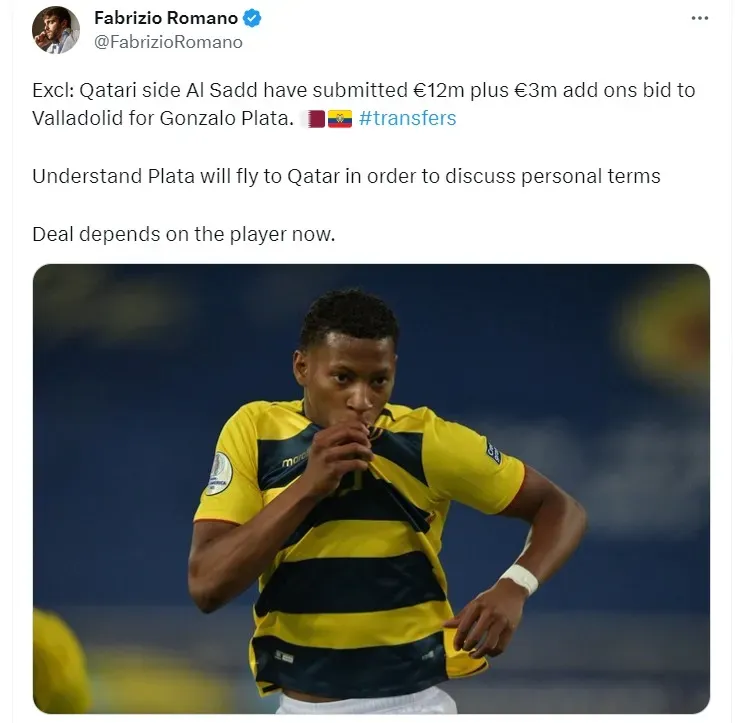Click the Qatar flag emoji
This screenshot has height=723, width=735.
coord(315,119)
